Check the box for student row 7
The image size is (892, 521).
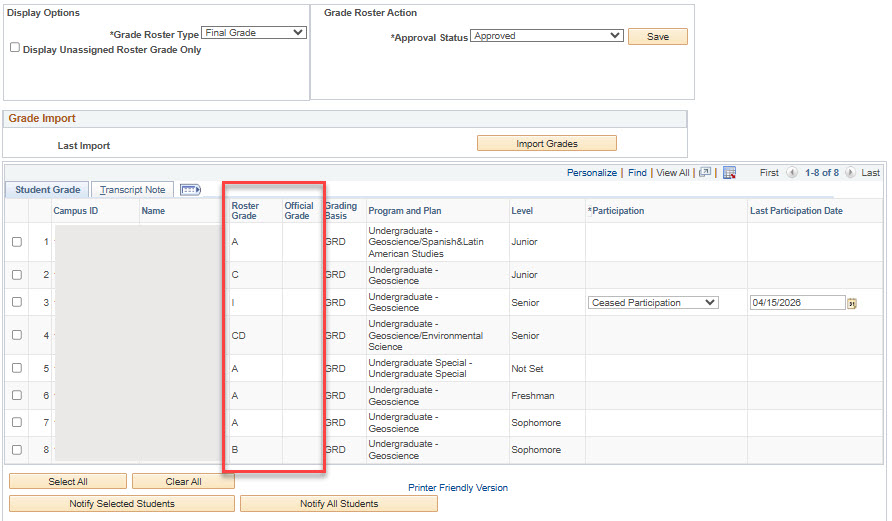17,423
